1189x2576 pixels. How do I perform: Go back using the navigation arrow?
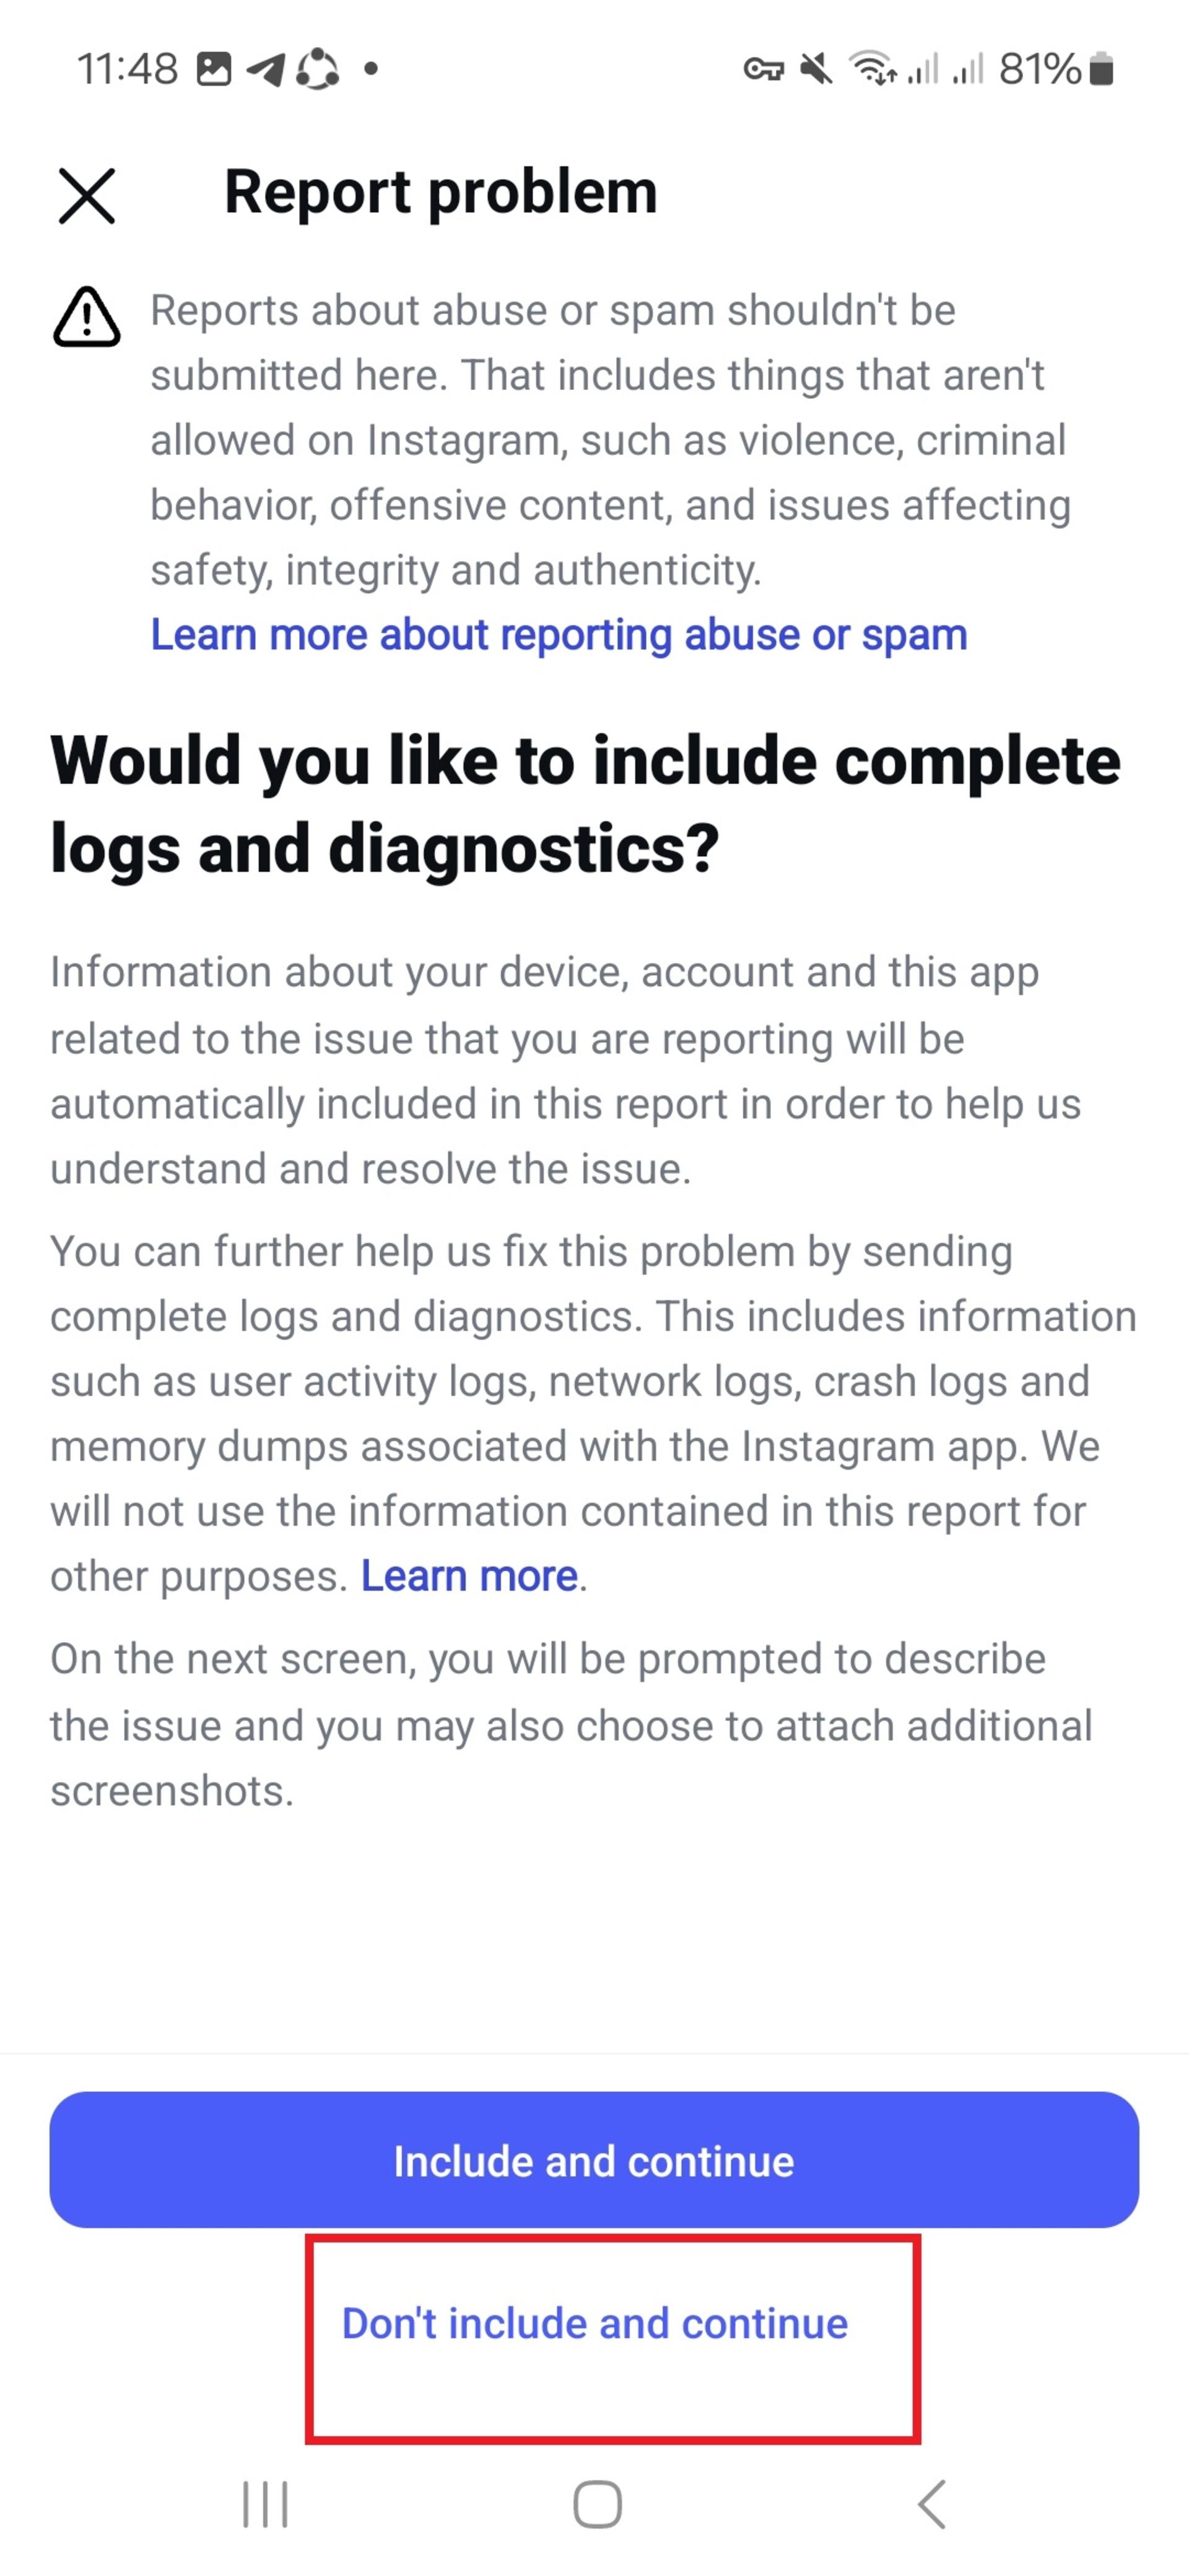[931, 2503]
